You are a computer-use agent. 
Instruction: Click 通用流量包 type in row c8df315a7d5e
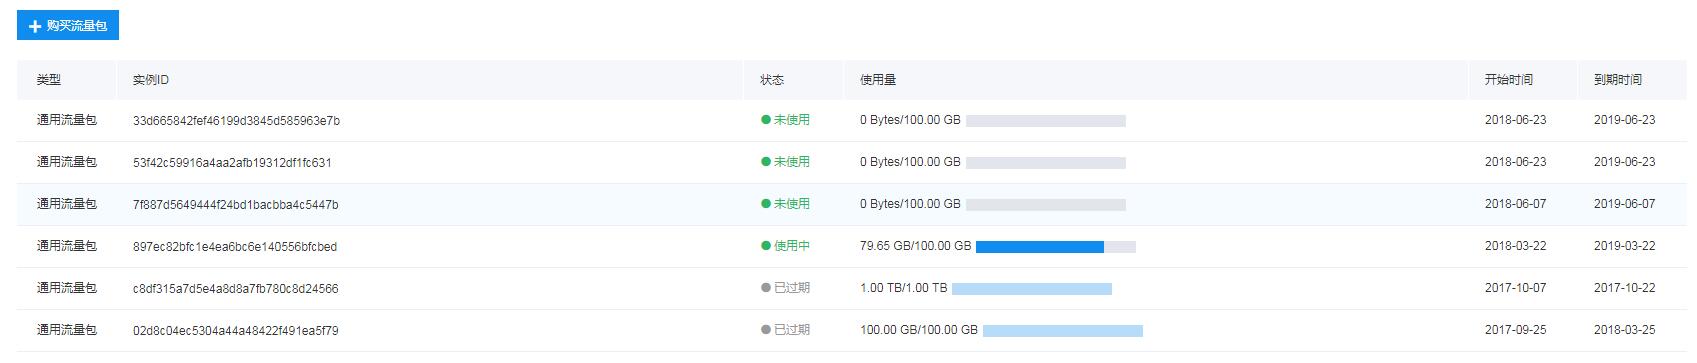tap(67, 288)
